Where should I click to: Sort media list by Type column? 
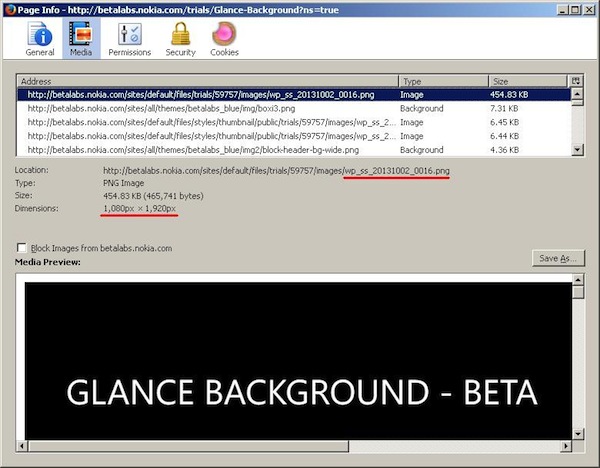(444, 81)
